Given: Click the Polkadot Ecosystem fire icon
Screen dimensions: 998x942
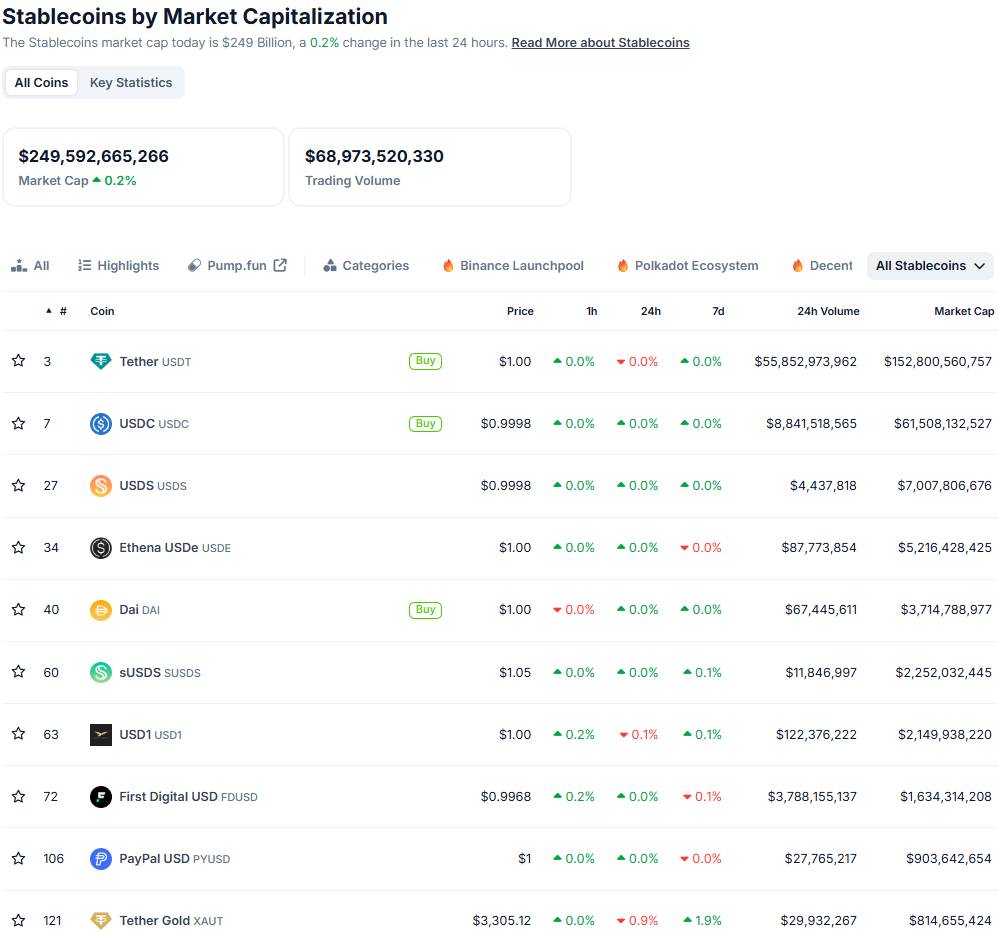Looking at the screenshot, I should [x=622, y=265].
